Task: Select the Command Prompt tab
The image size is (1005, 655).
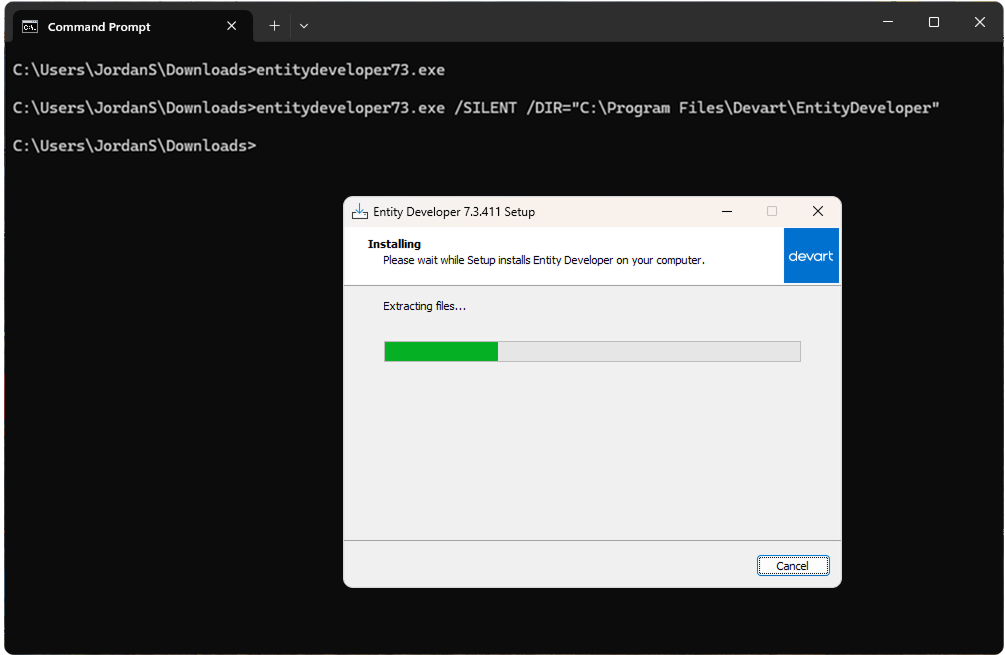Action: [x=110, y=25]
